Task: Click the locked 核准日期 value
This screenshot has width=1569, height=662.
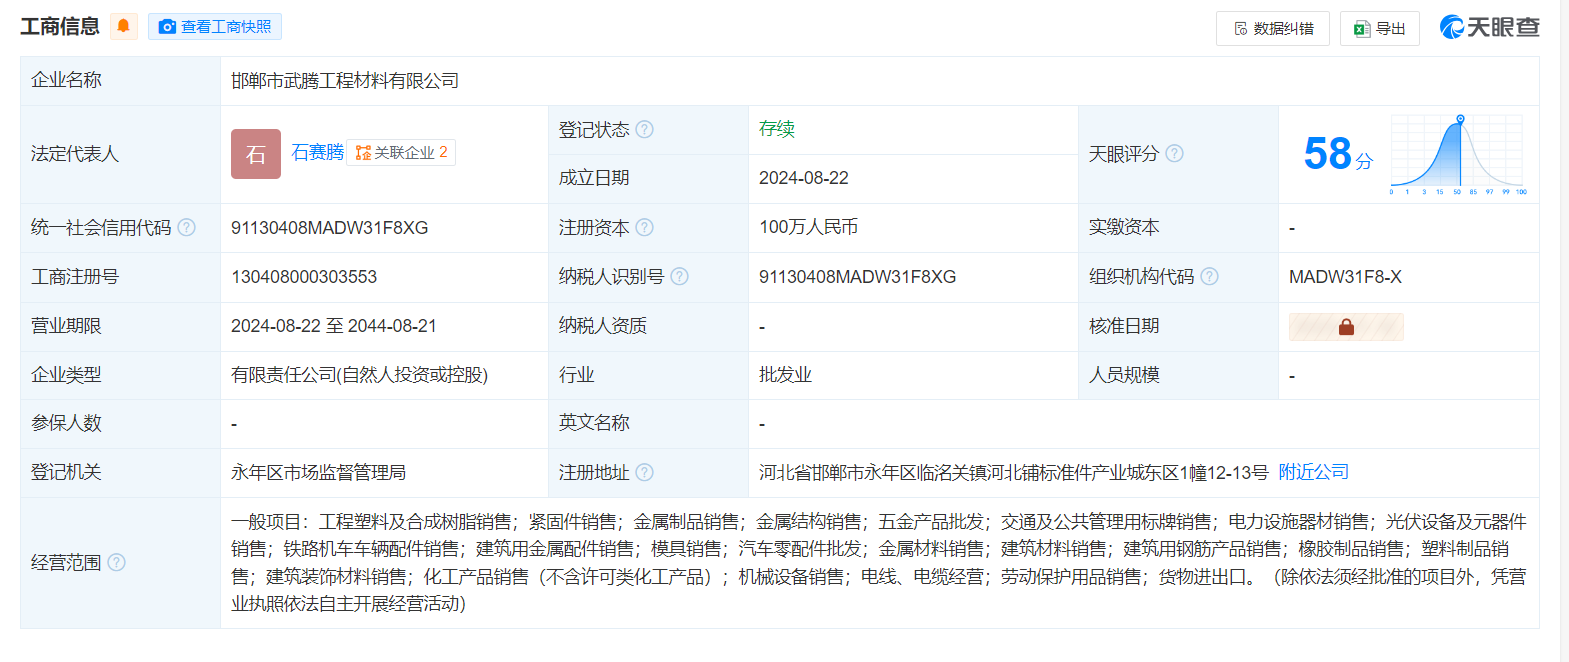Action: pos(1346,327)
